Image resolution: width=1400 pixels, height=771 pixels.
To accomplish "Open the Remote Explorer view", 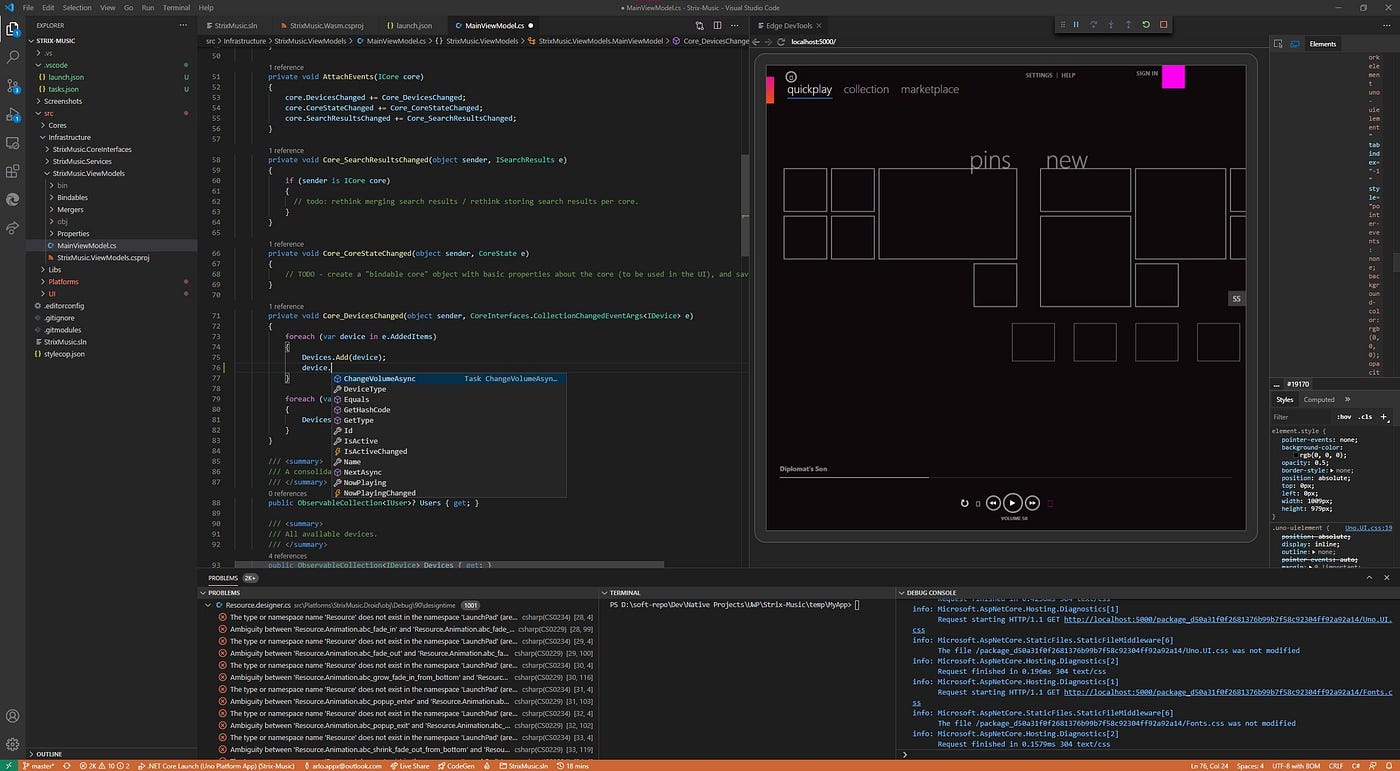I will (13, 143).
